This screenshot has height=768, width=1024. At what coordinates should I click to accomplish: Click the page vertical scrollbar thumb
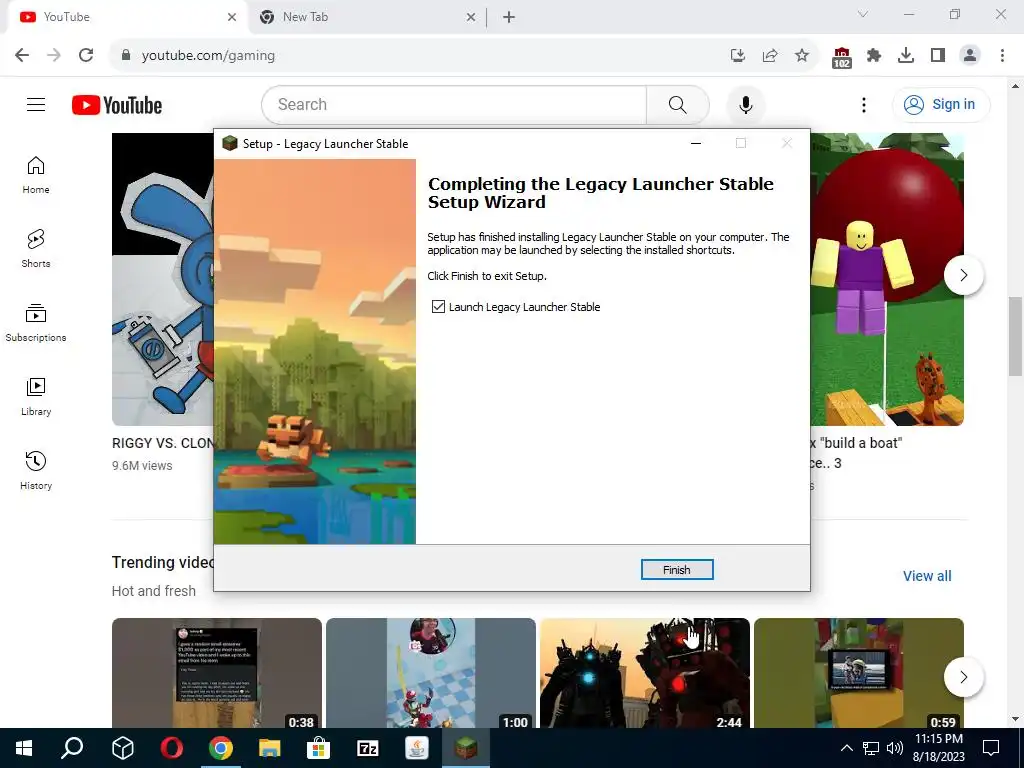pos(1015,336)
